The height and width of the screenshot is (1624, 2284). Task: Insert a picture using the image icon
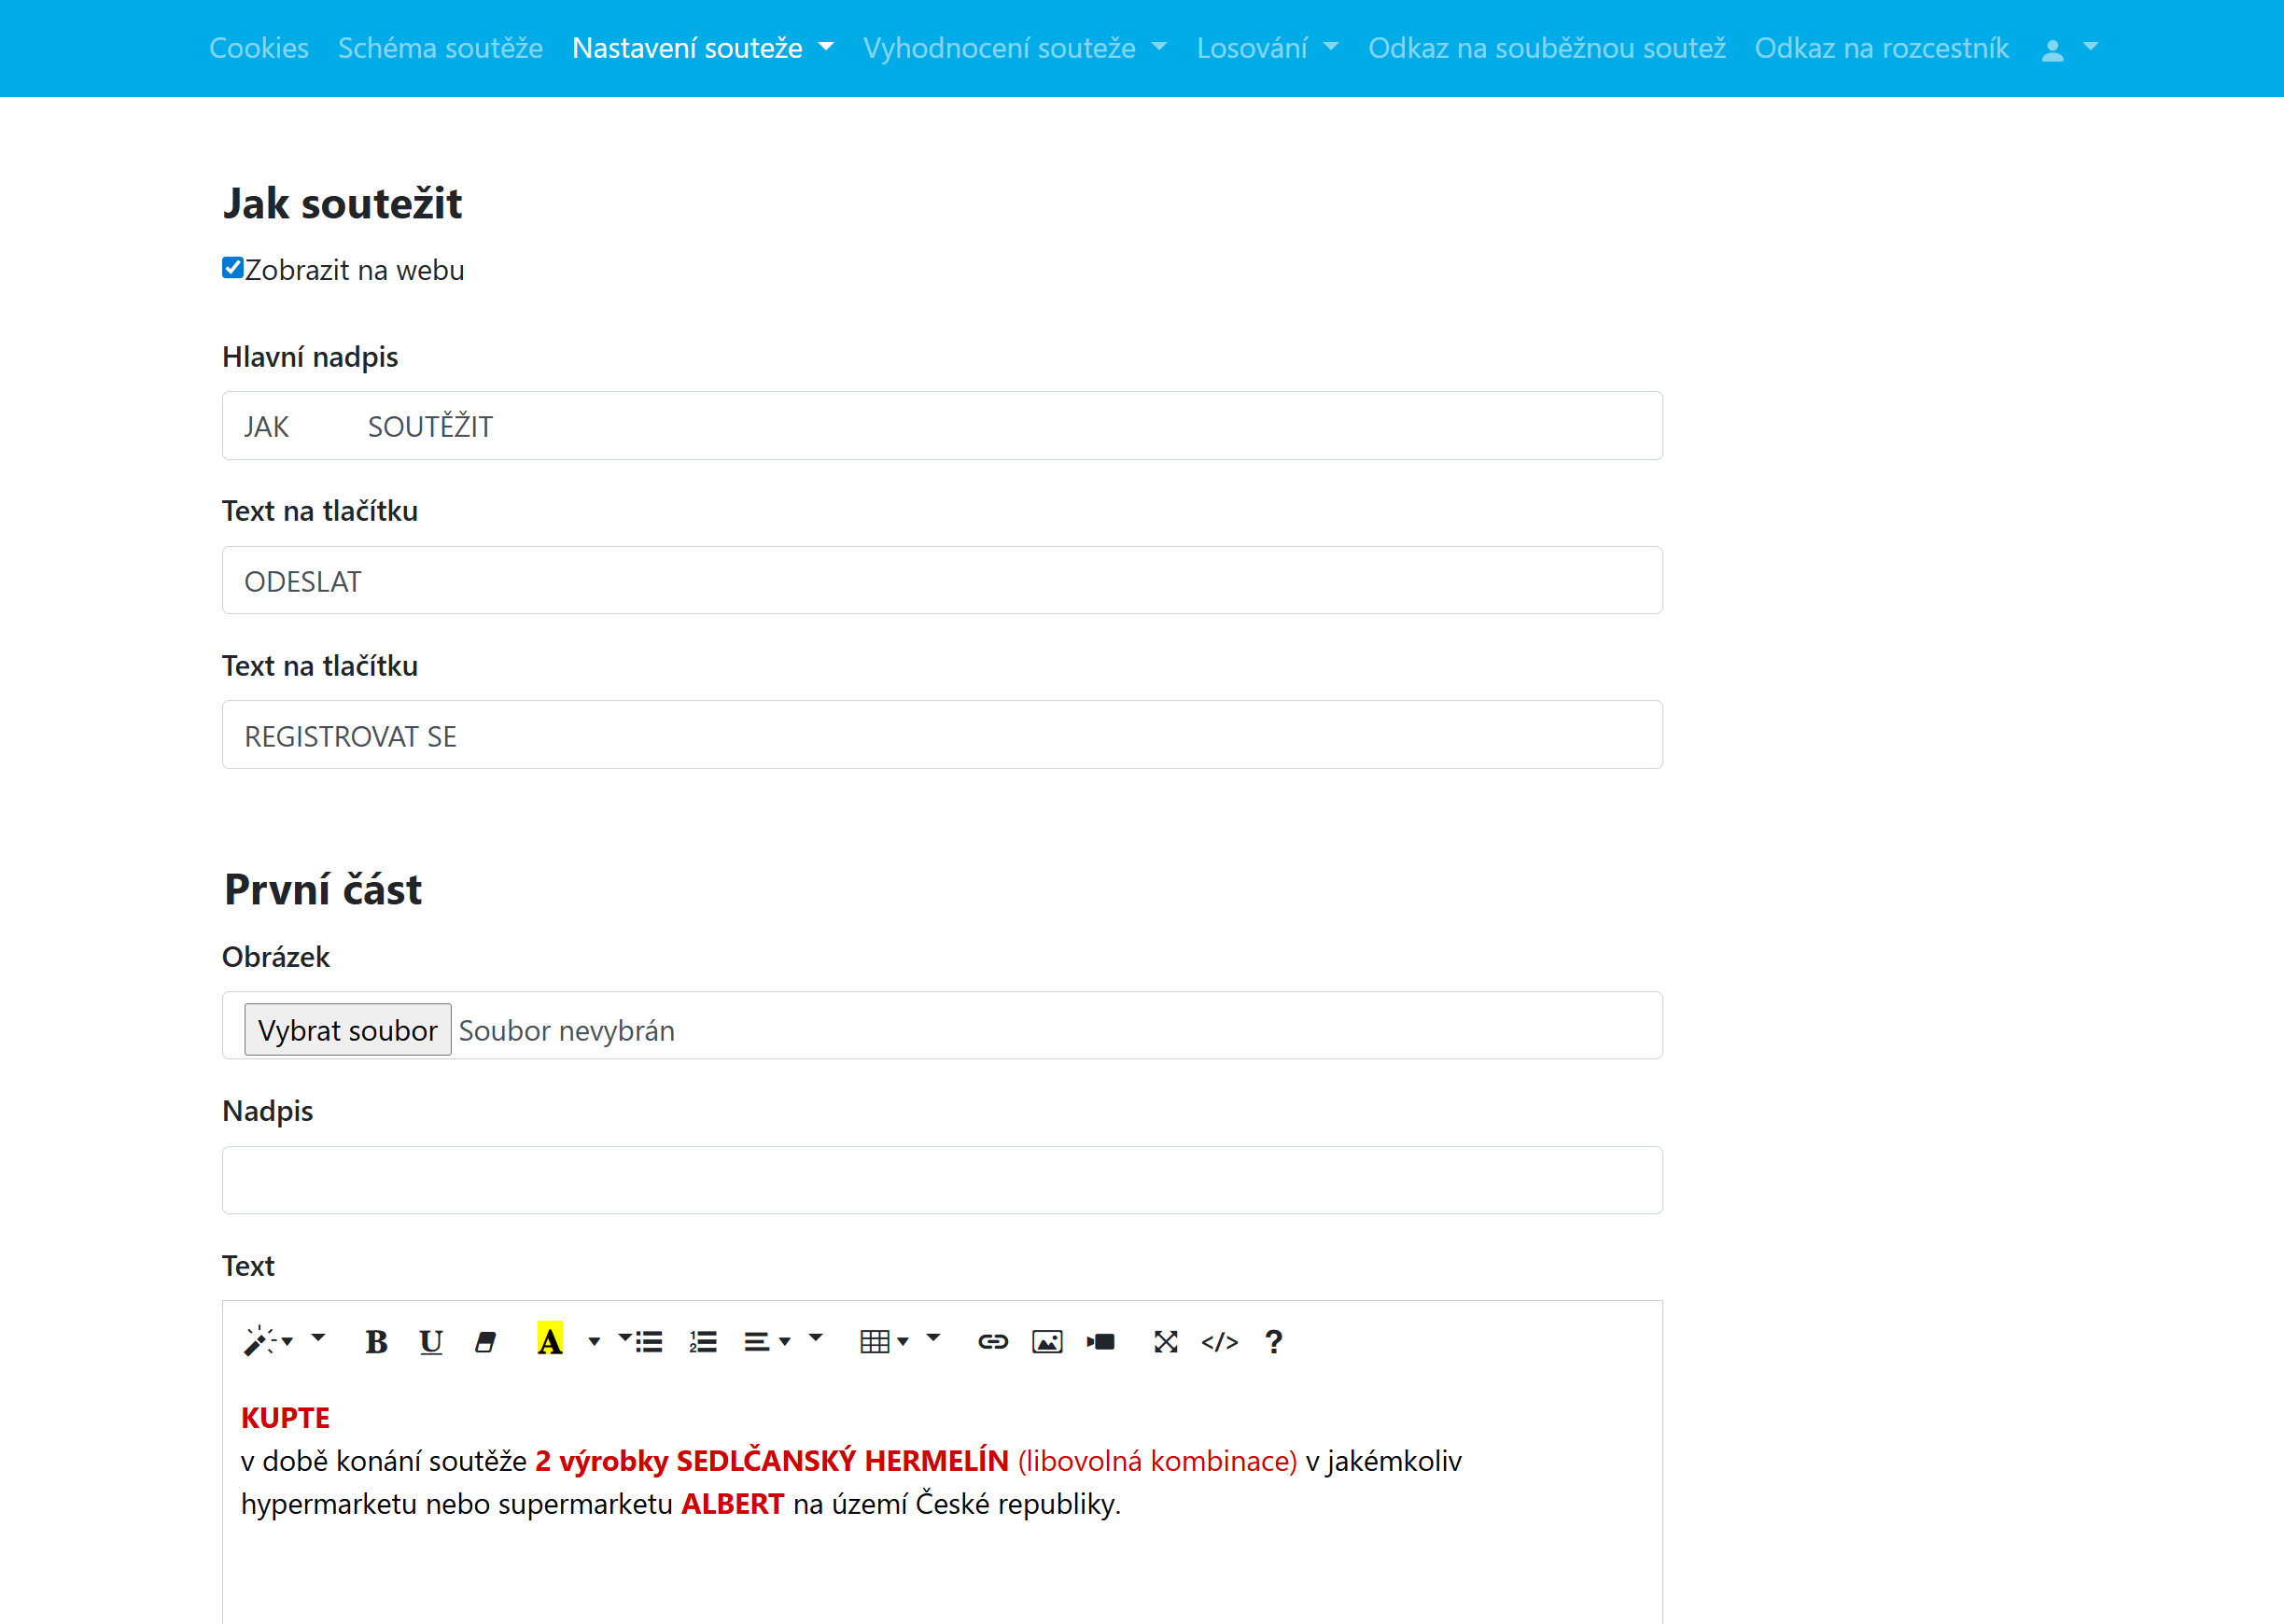[x=1047, y=1342]
